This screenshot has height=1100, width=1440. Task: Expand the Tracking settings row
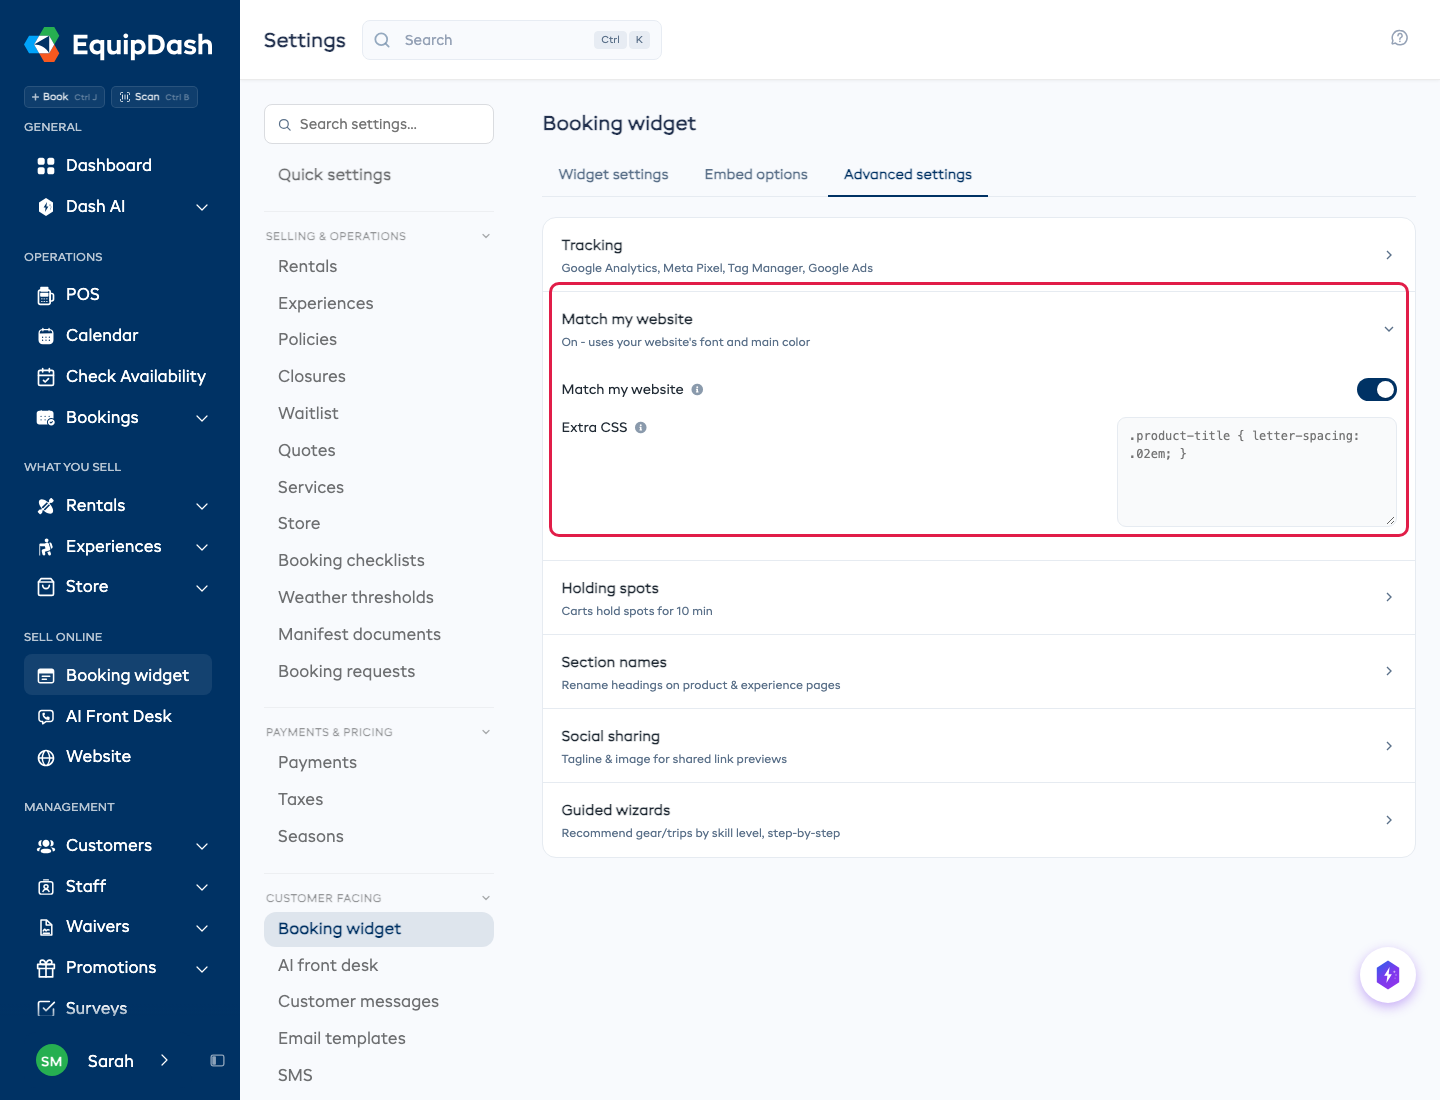[x=978, y=255]
